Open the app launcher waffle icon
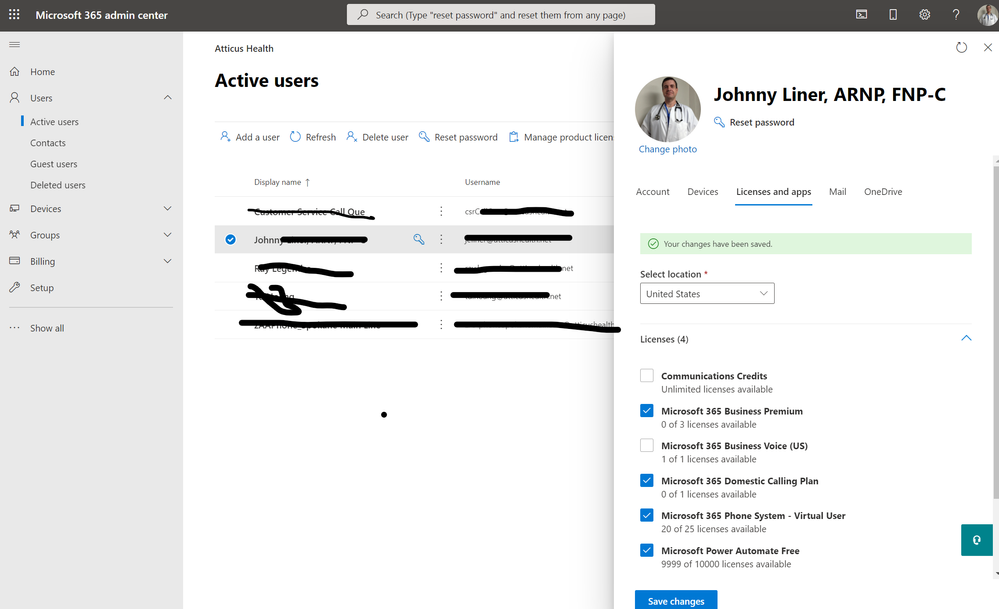999x609 pixels. (x=14, y=14)
